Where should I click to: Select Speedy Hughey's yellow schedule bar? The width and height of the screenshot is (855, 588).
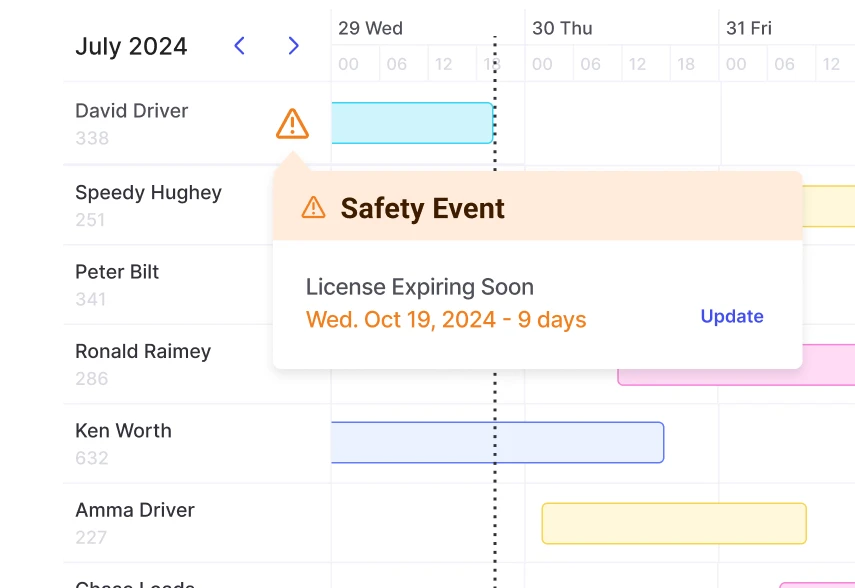click(x=829, y=206)
